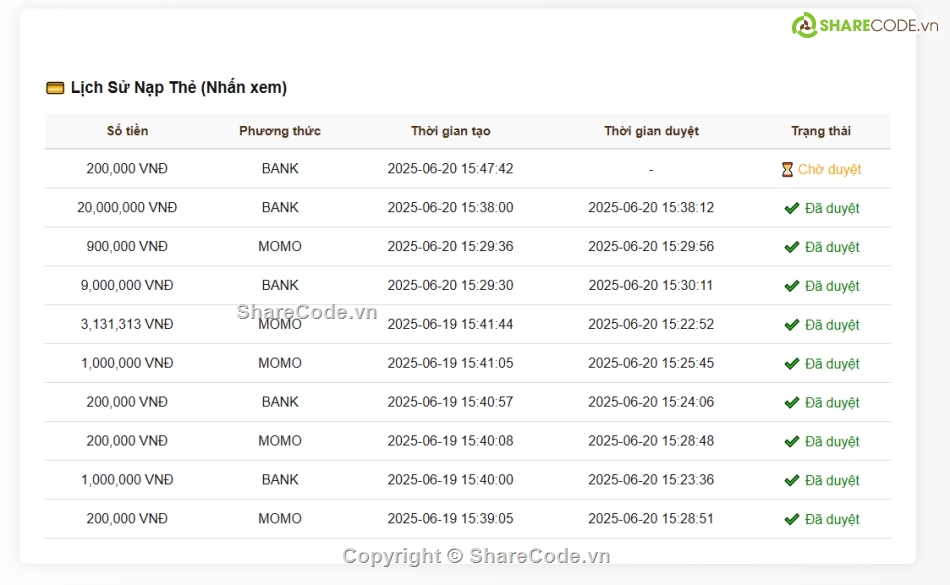The width and height of the screenshot is (950, 585).
Task: Click the 'Phương thức' column header
Action: 280,131
